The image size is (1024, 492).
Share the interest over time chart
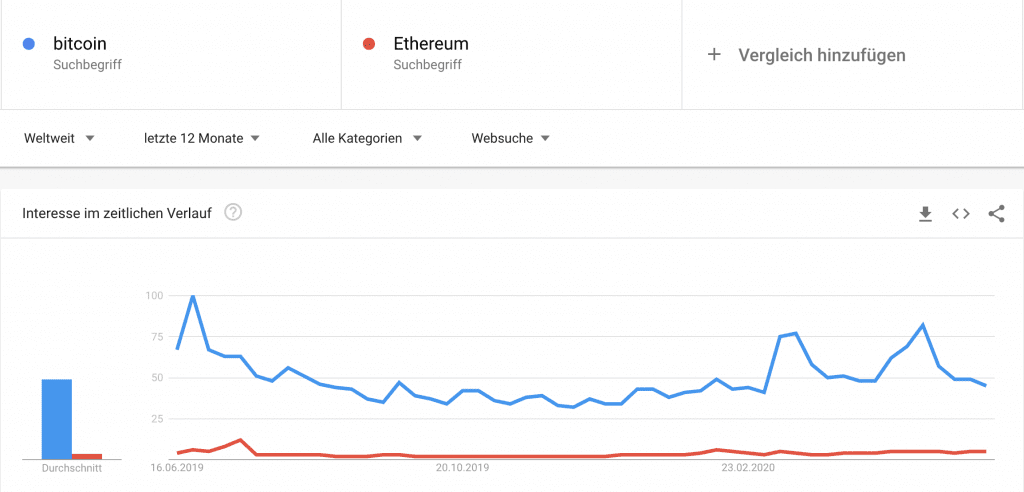tap(996, 213)
